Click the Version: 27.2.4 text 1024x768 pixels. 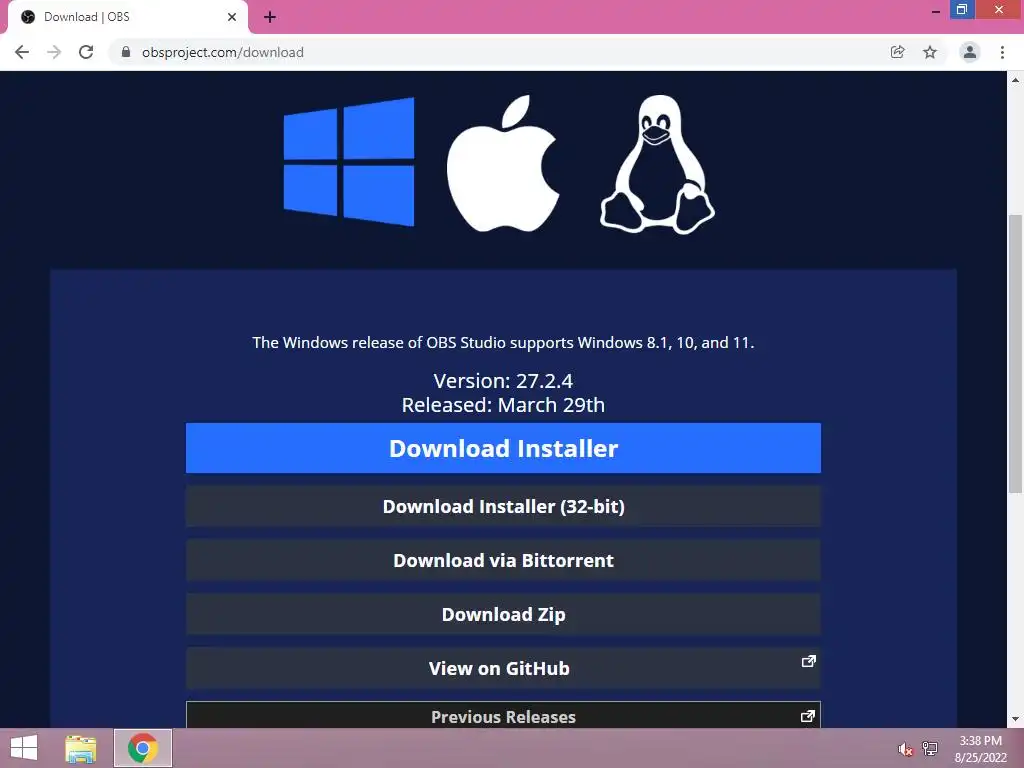[x=503, y=381]
